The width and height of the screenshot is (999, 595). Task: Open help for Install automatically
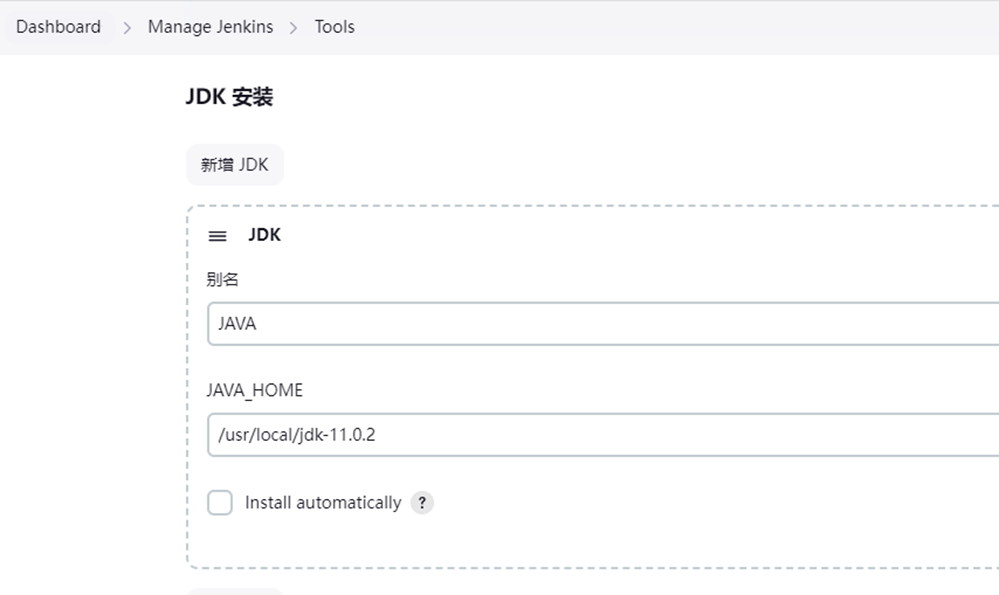(422, 503)
